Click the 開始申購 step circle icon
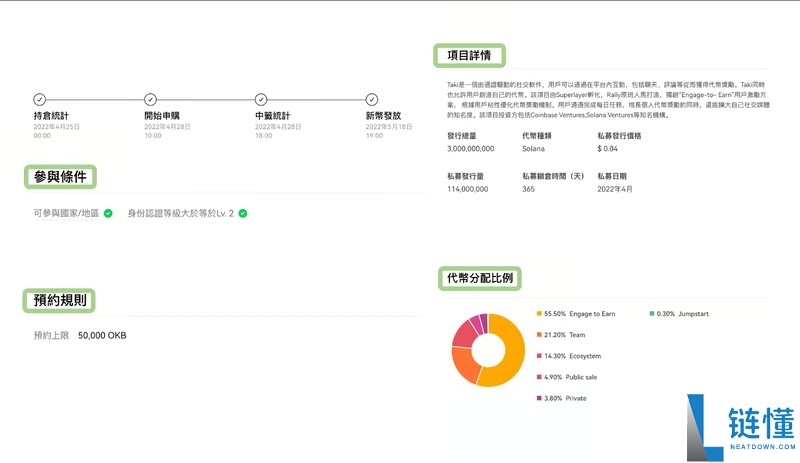The image size is (800, 463). (150, 99)
